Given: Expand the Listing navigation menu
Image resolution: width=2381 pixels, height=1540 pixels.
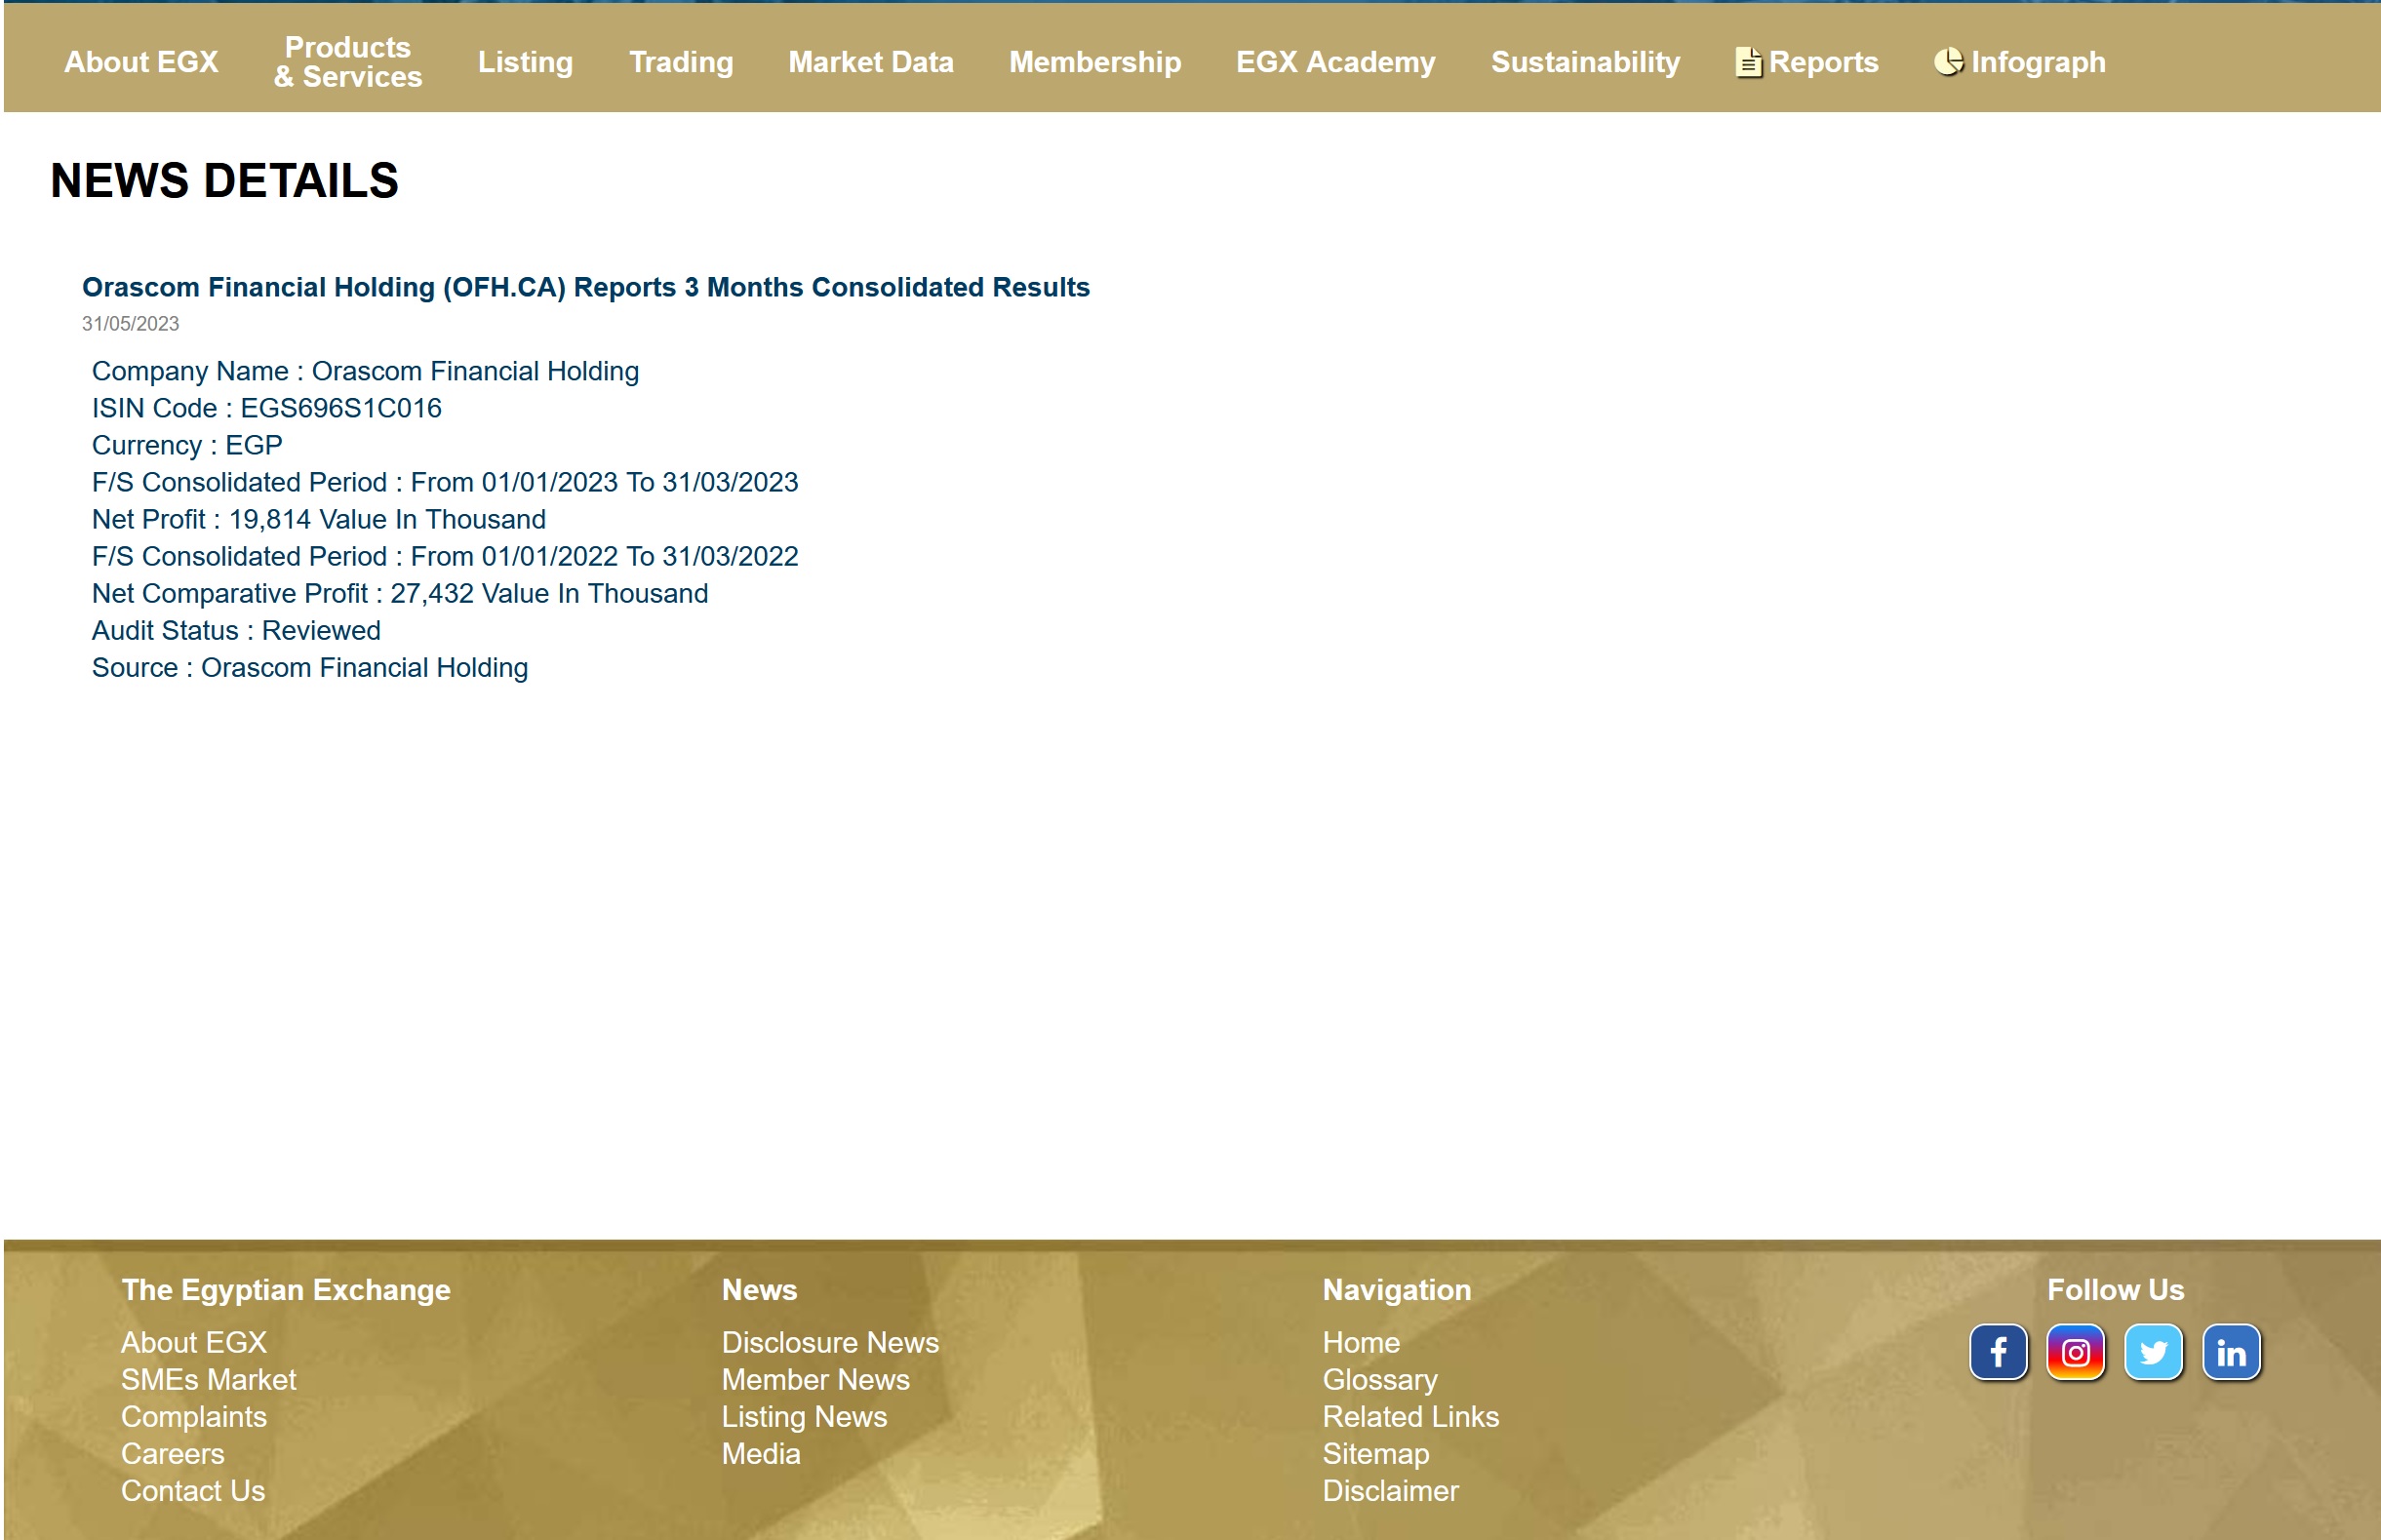Looking at the screenshot, I should point(525,62).
